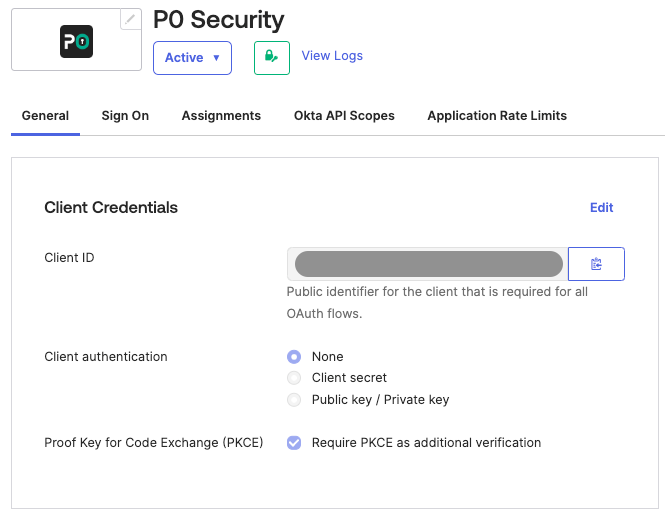Viewport: 665px width, 513px height.
Task: Click the green lock icon button
Action: pos(272,57)
